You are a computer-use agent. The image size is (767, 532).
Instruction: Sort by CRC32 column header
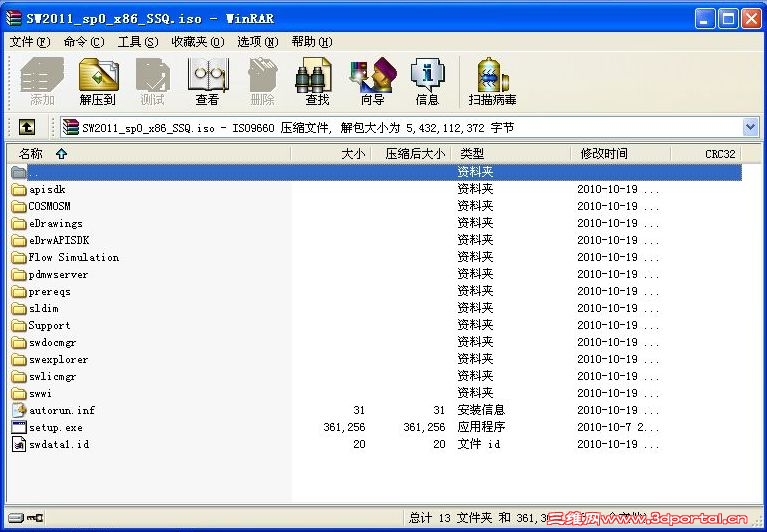[706, 154]
